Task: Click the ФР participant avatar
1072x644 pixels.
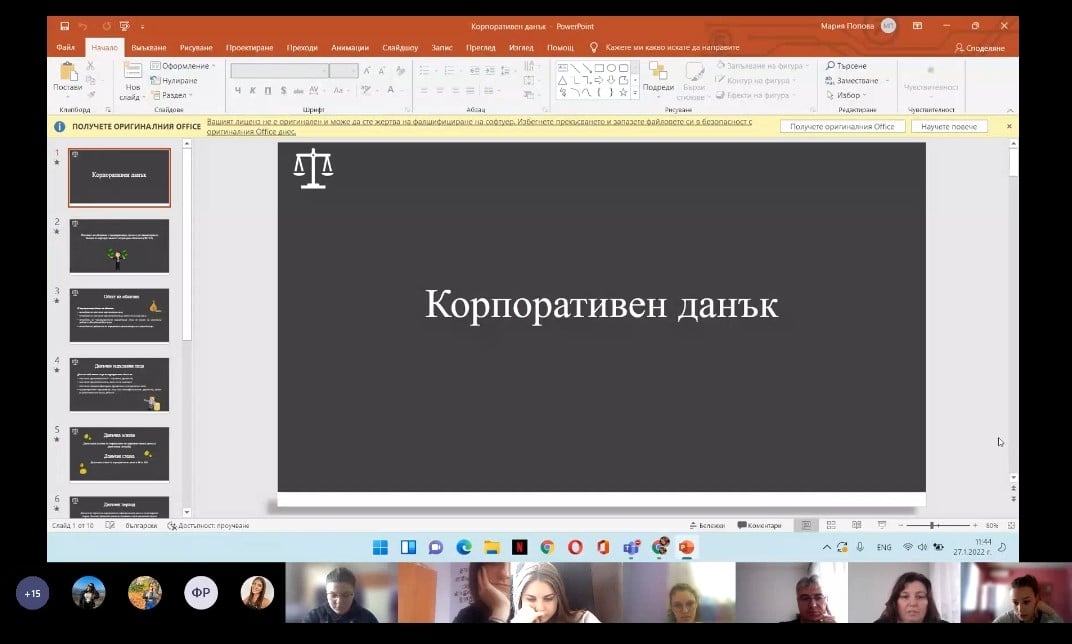Action: 201,593
